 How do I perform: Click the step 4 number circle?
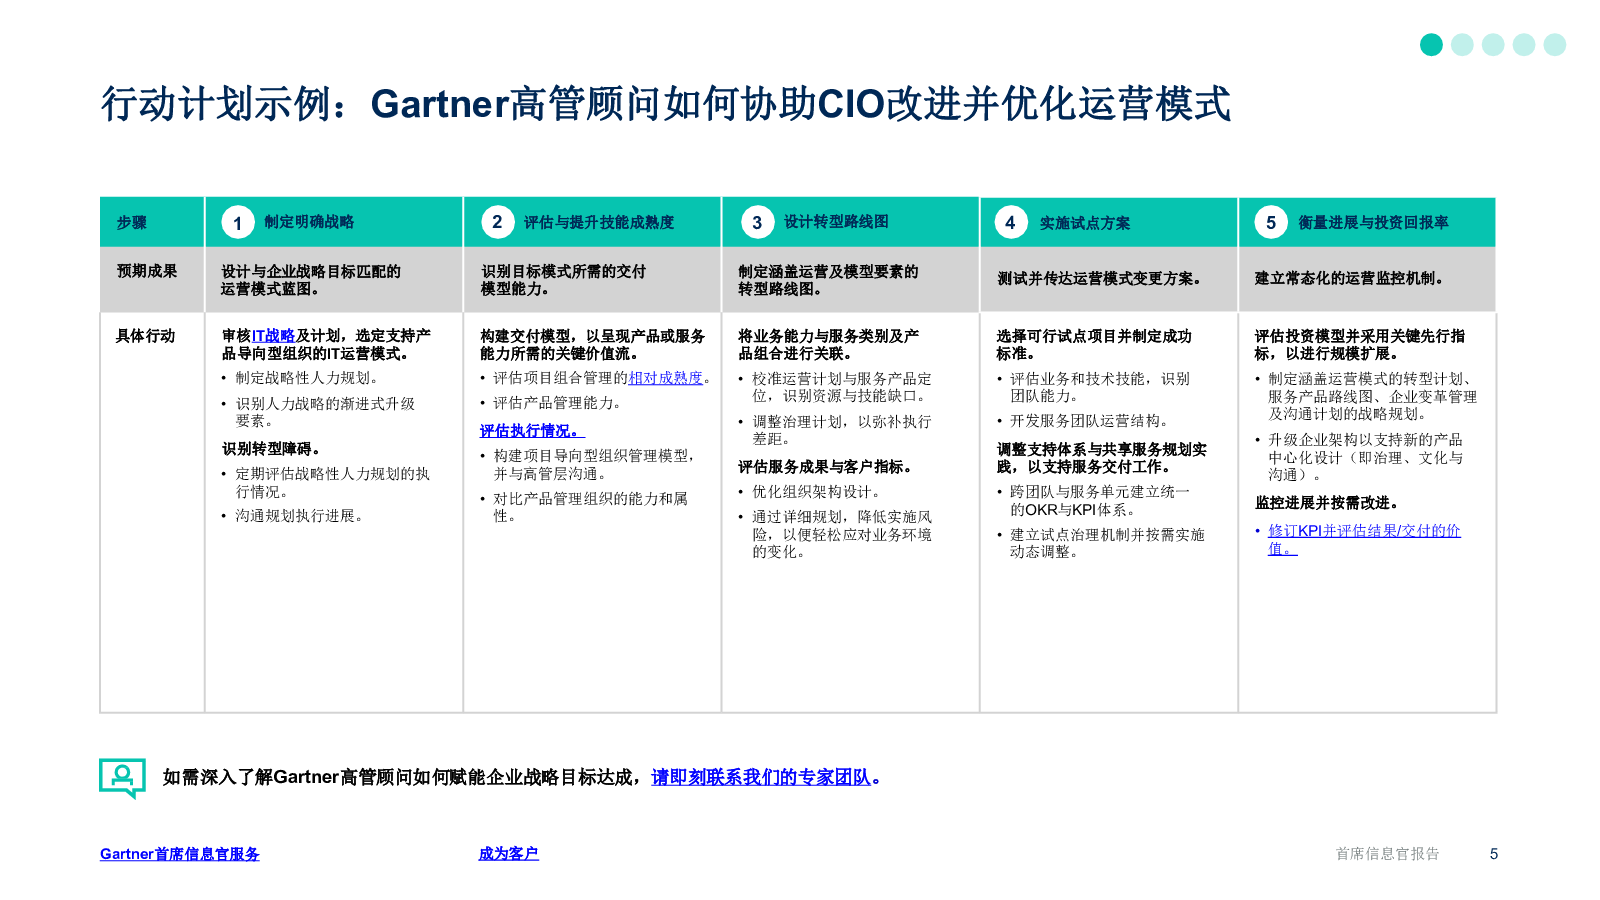[x=1010, y=222]
